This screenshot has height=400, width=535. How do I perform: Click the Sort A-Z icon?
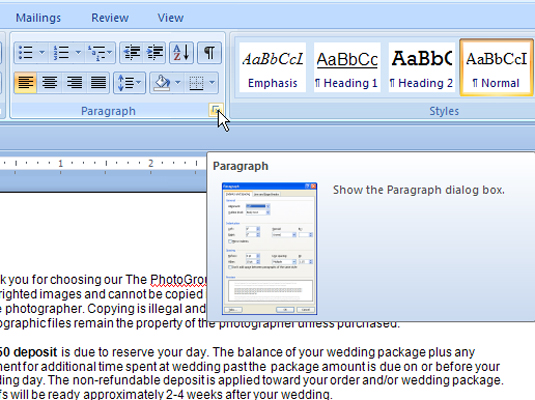pos(181,53)
